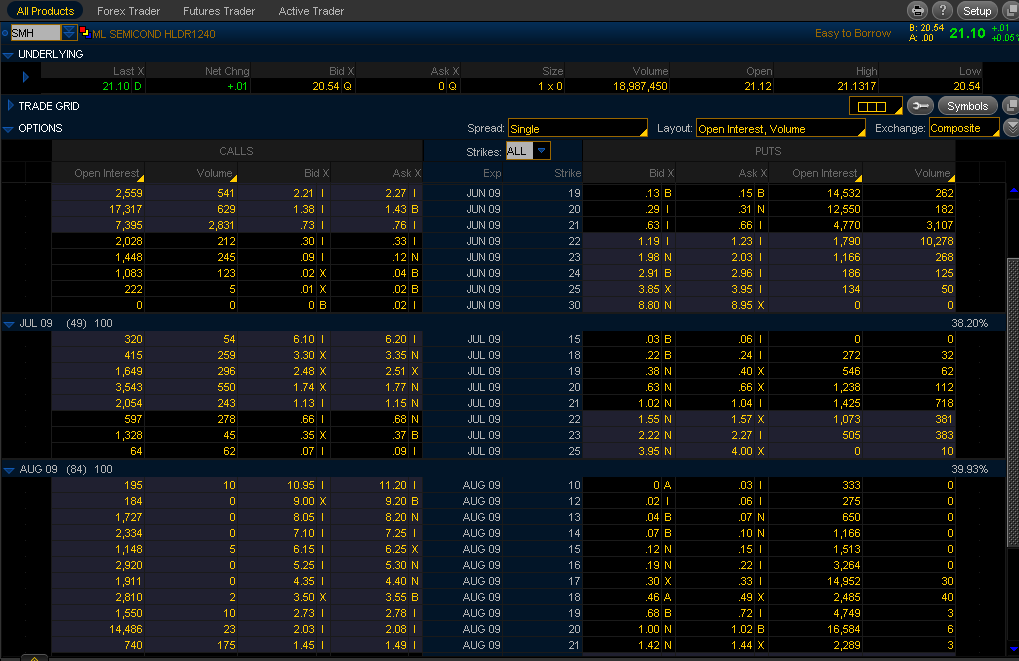Click the Symbols button

(x=967, y=106)
